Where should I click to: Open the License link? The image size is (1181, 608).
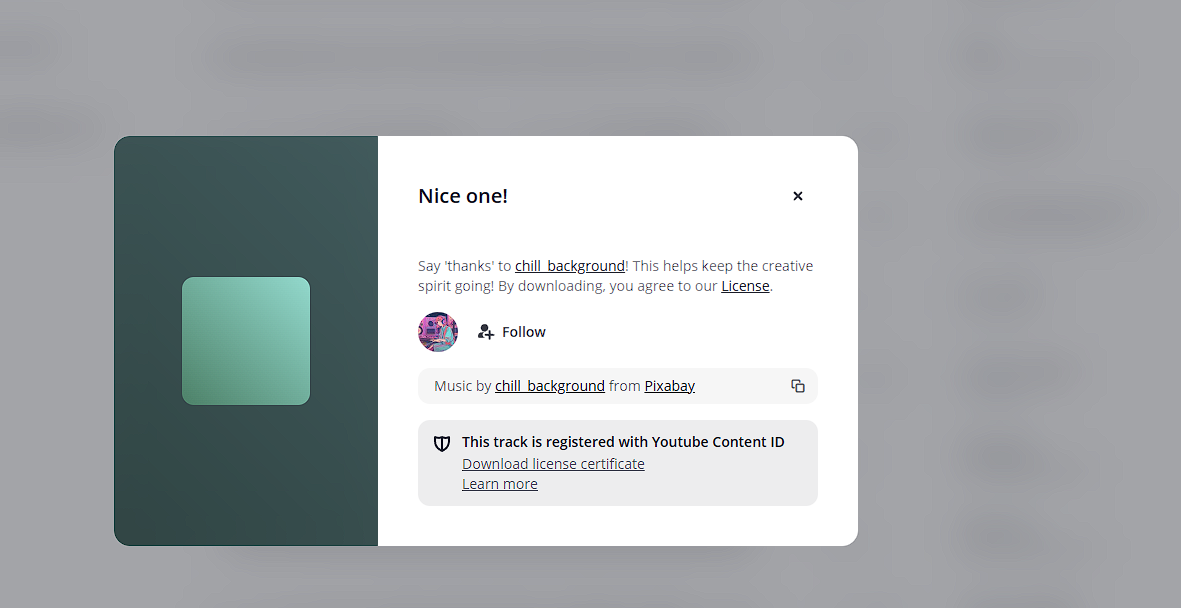click(745, 286)
